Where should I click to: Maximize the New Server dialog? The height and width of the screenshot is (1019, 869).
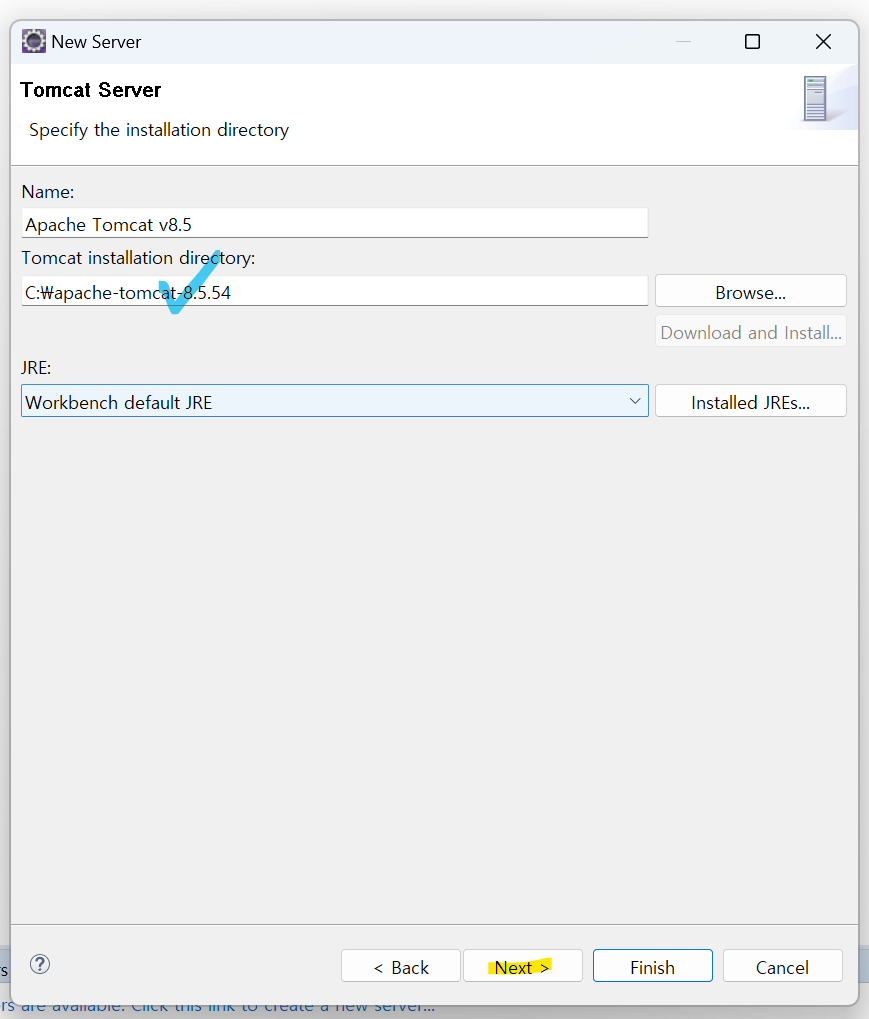click(x=752, y=42)
